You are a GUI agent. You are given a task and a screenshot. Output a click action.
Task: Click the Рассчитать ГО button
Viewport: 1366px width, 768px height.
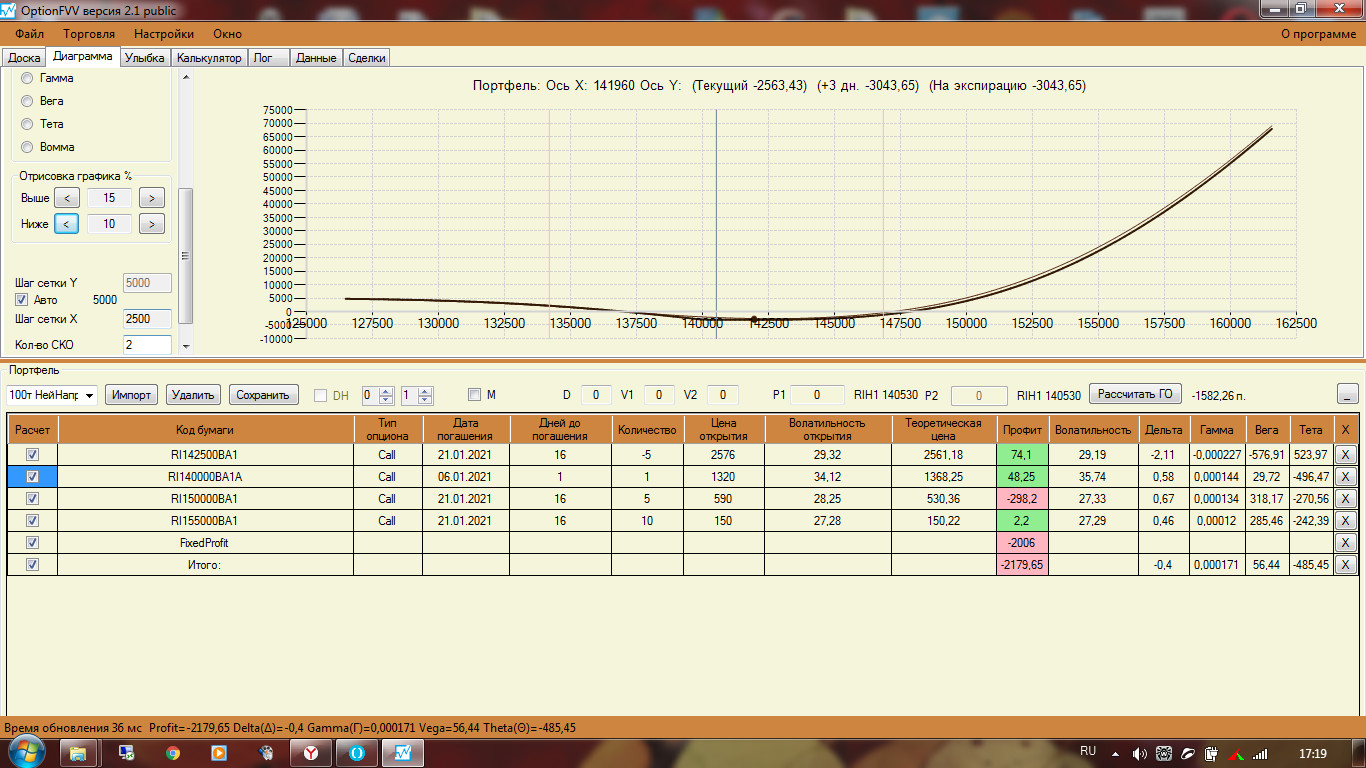pos(1135,394)
